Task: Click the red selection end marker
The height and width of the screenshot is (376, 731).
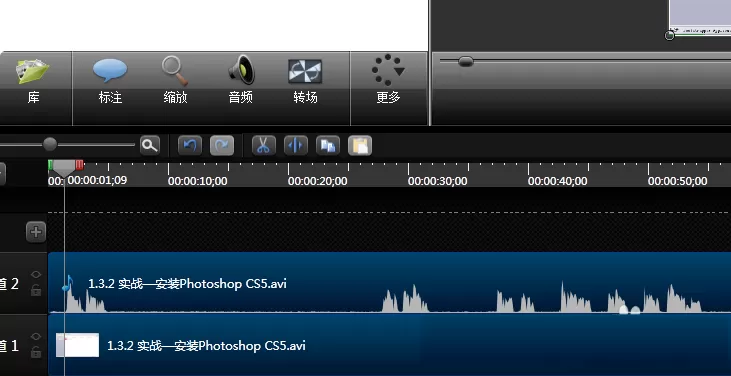Action: coord(80,164)
